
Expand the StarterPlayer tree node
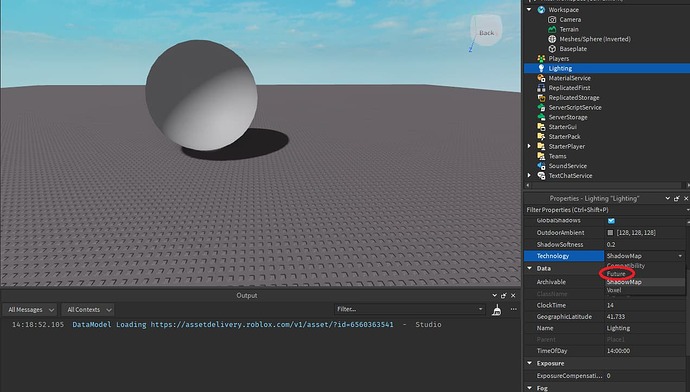[529, 147]
